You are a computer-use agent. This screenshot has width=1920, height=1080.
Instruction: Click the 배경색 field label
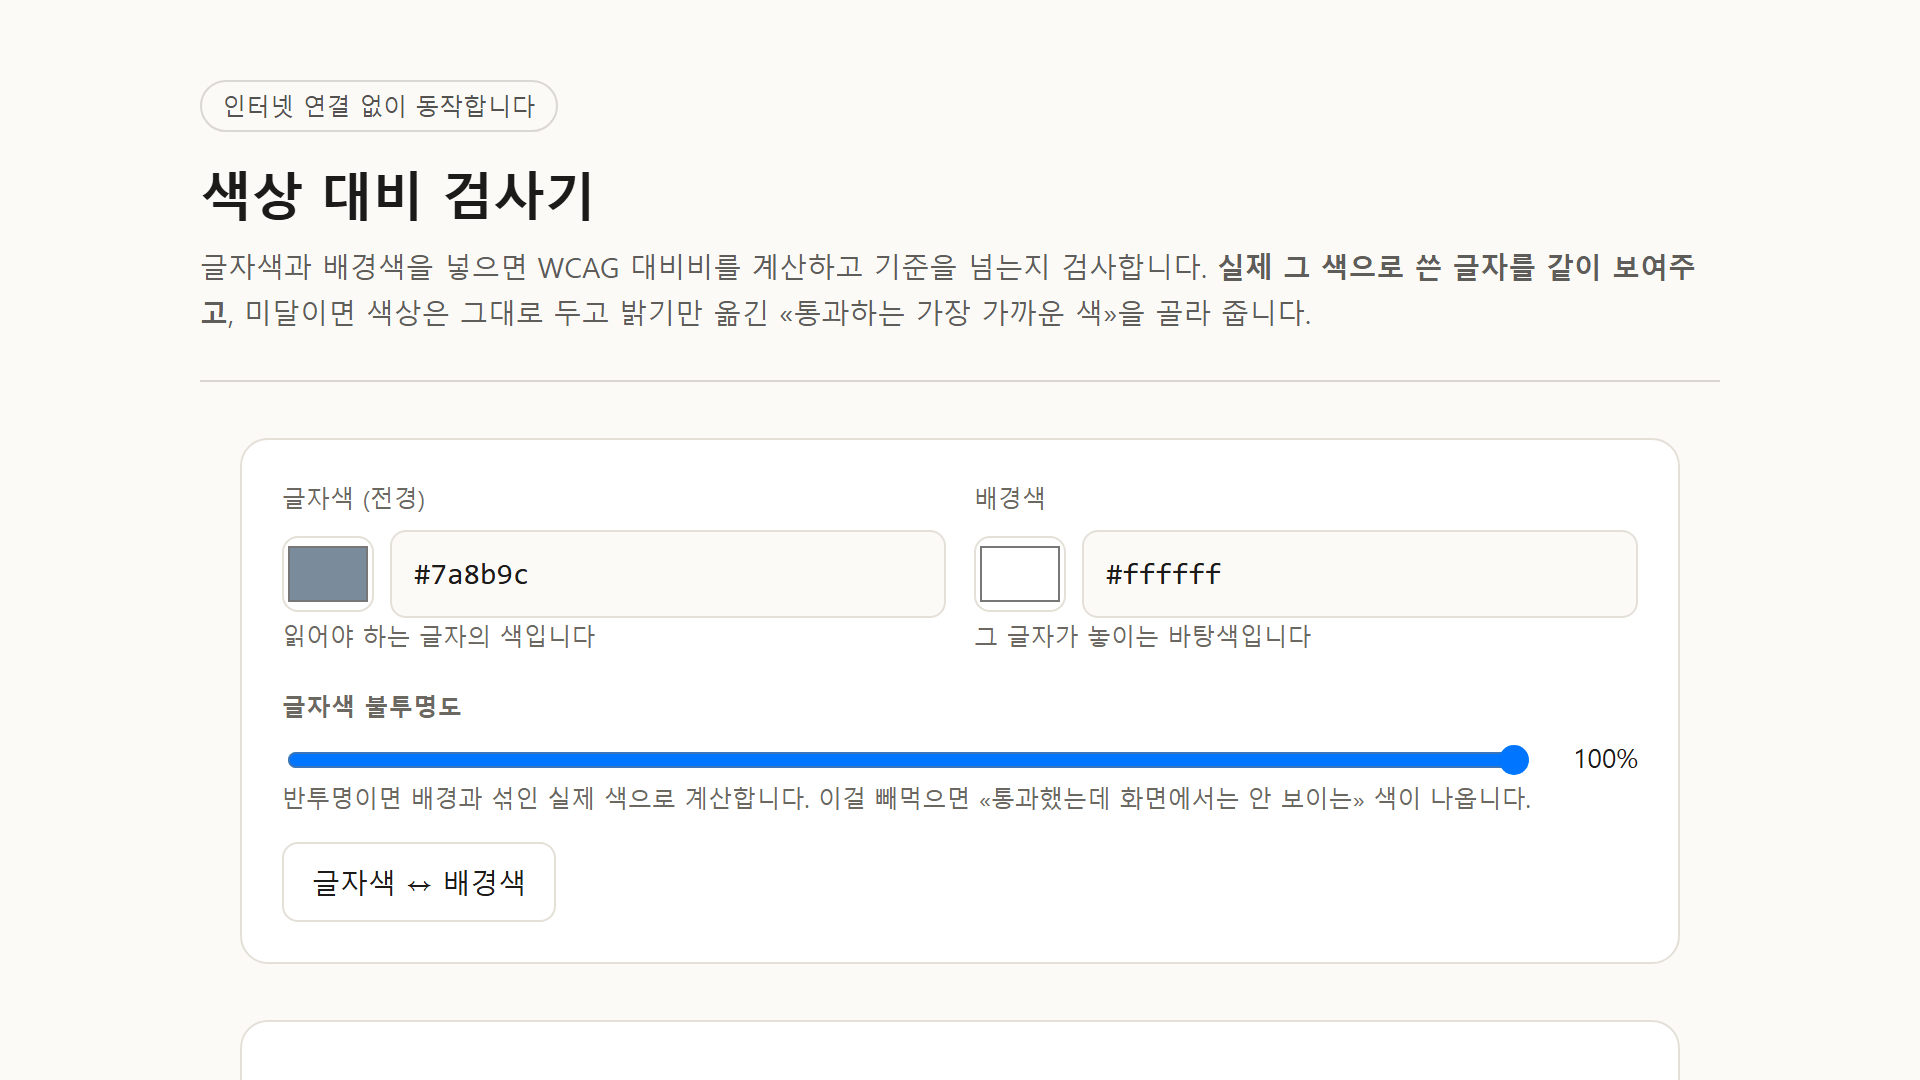[x=1010, y=498]
